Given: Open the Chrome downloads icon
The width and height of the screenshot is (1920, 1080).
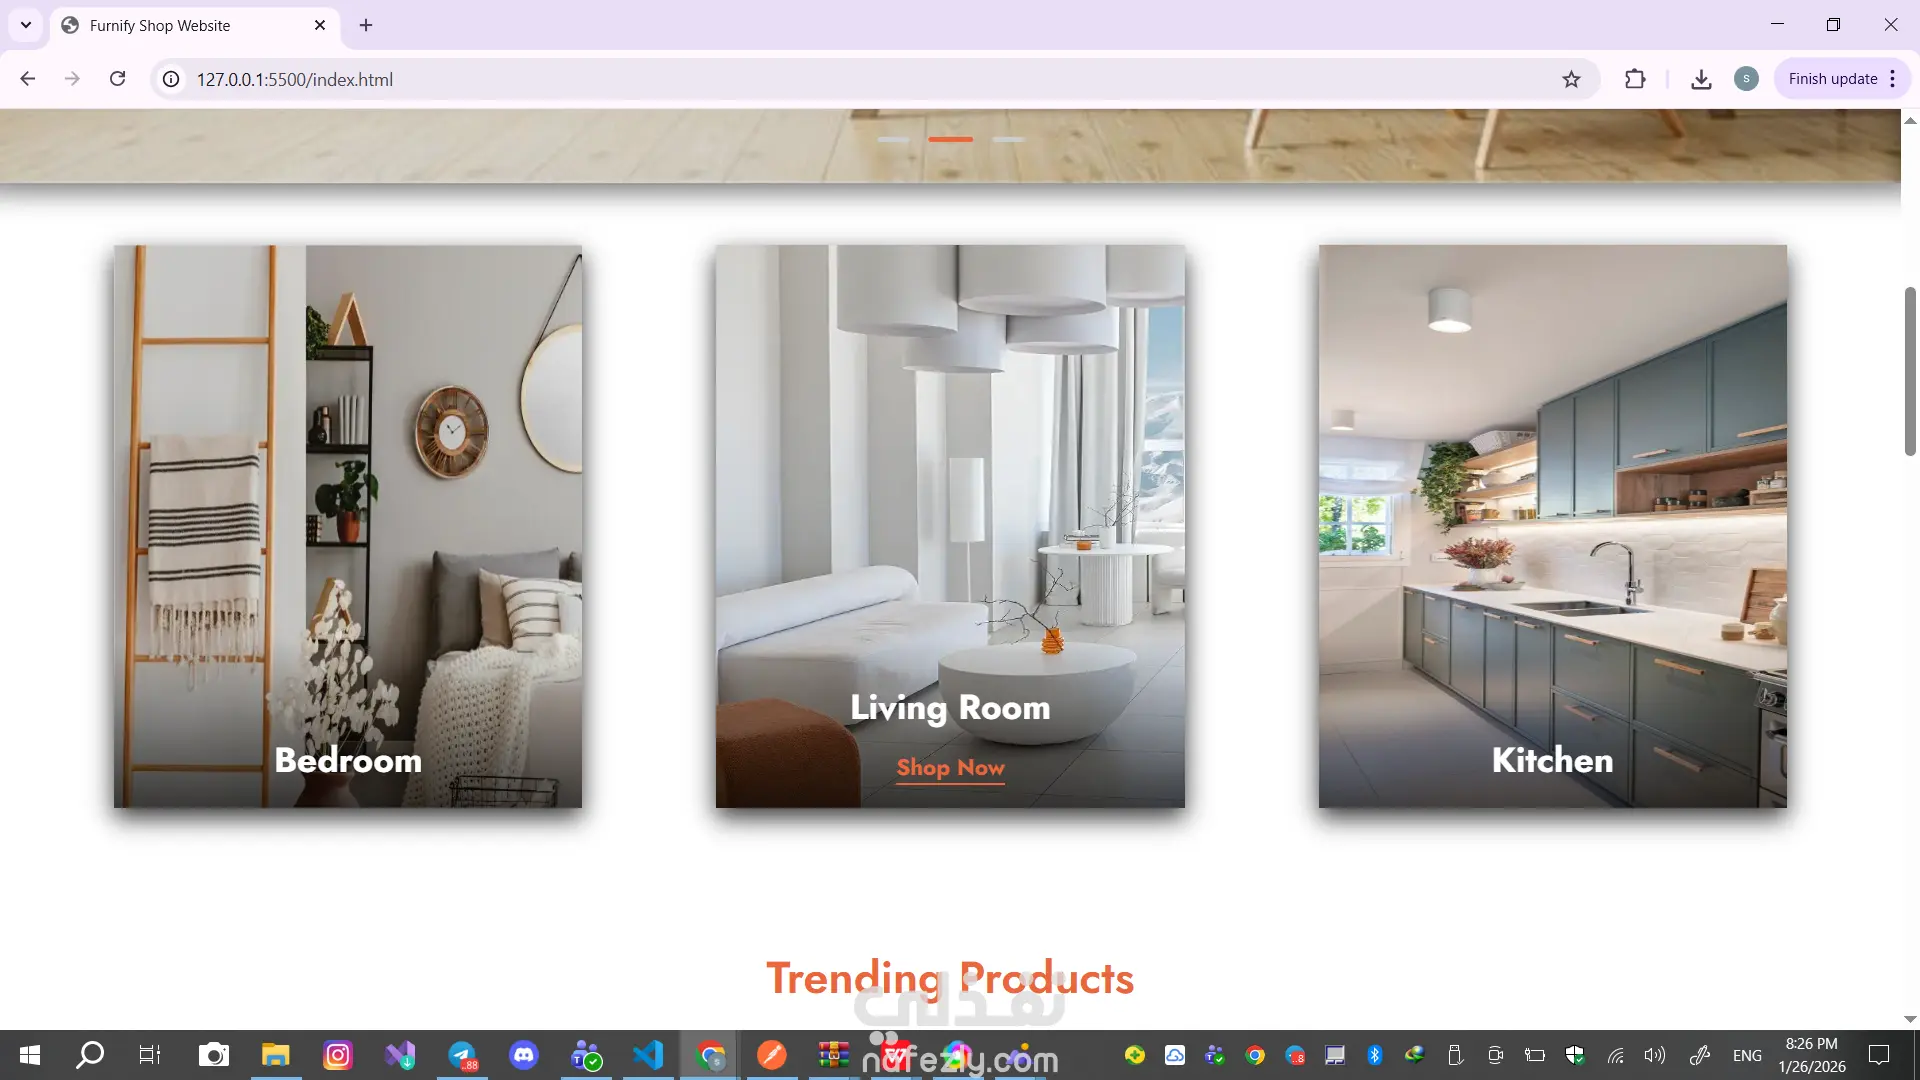Looking at the screenshot, I should [1701, 79].
